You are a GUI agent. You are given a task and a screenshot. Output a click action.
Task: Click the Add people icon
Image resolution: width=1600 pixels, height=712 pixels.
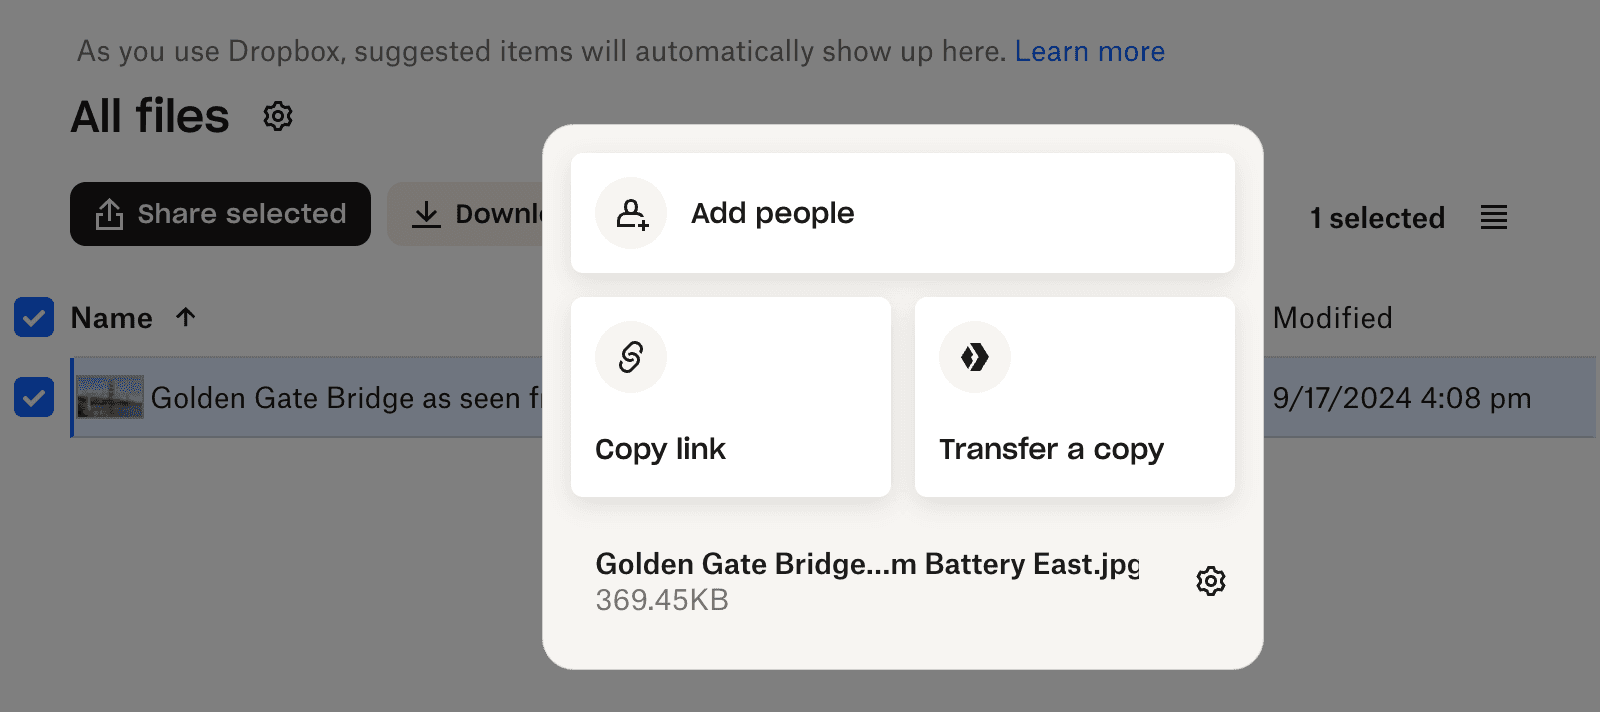[x=631, y=213]
